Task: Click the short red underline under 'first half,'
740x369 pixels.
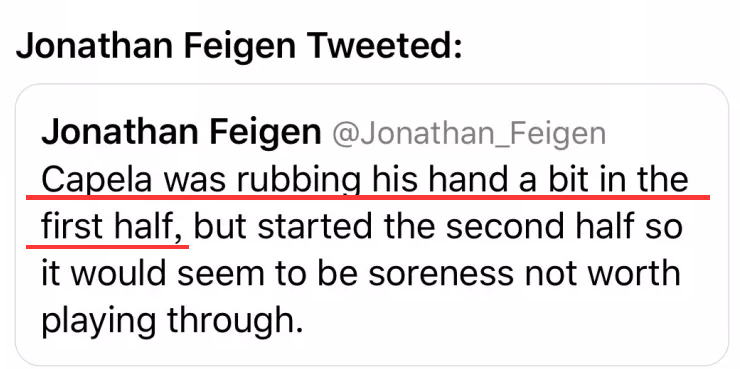Action: click(x=107, y=246)
